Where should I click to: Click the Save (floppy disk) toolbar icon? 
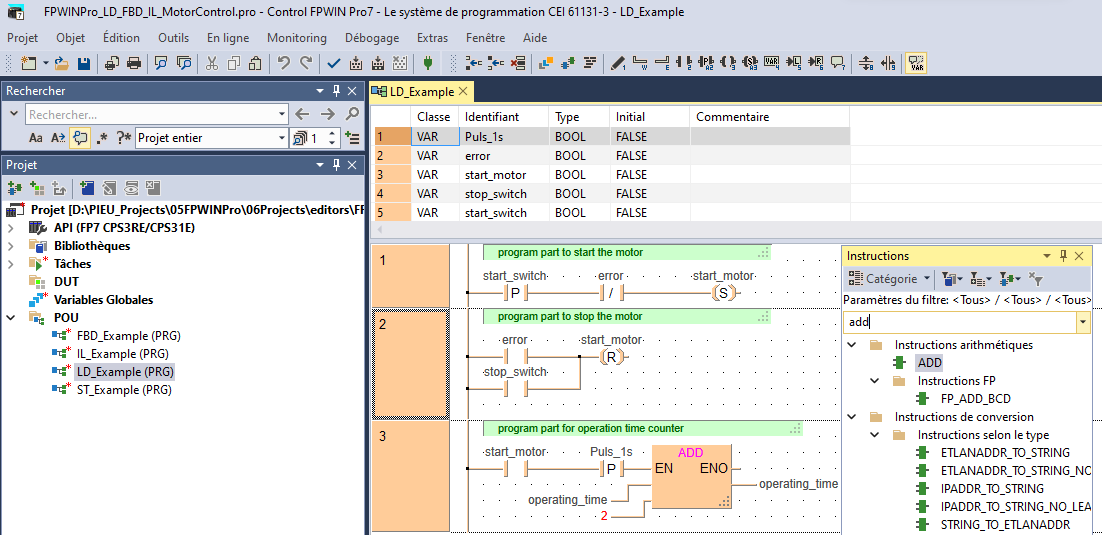84,63
